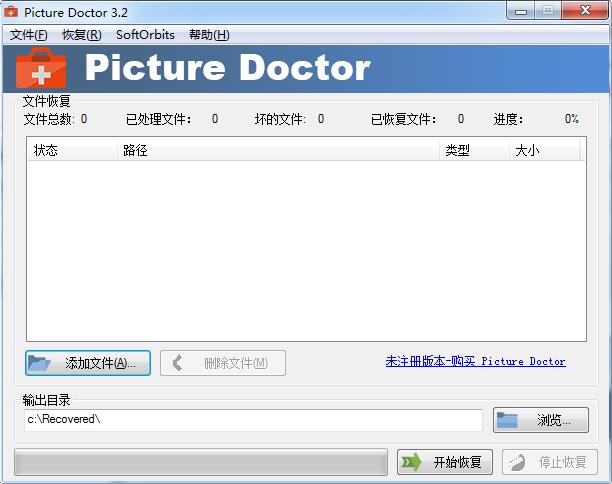Open the 文件(F) menu
This screenshot has width=612, height=484.
[28, 35]
